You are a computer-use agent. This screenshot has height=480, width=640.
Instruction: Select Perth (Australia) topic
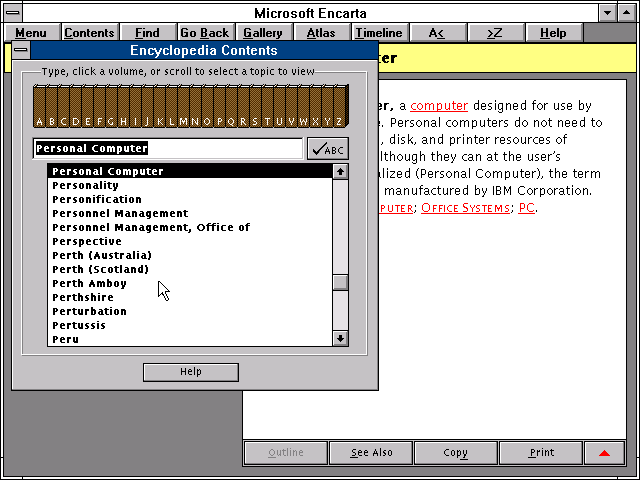190,256
